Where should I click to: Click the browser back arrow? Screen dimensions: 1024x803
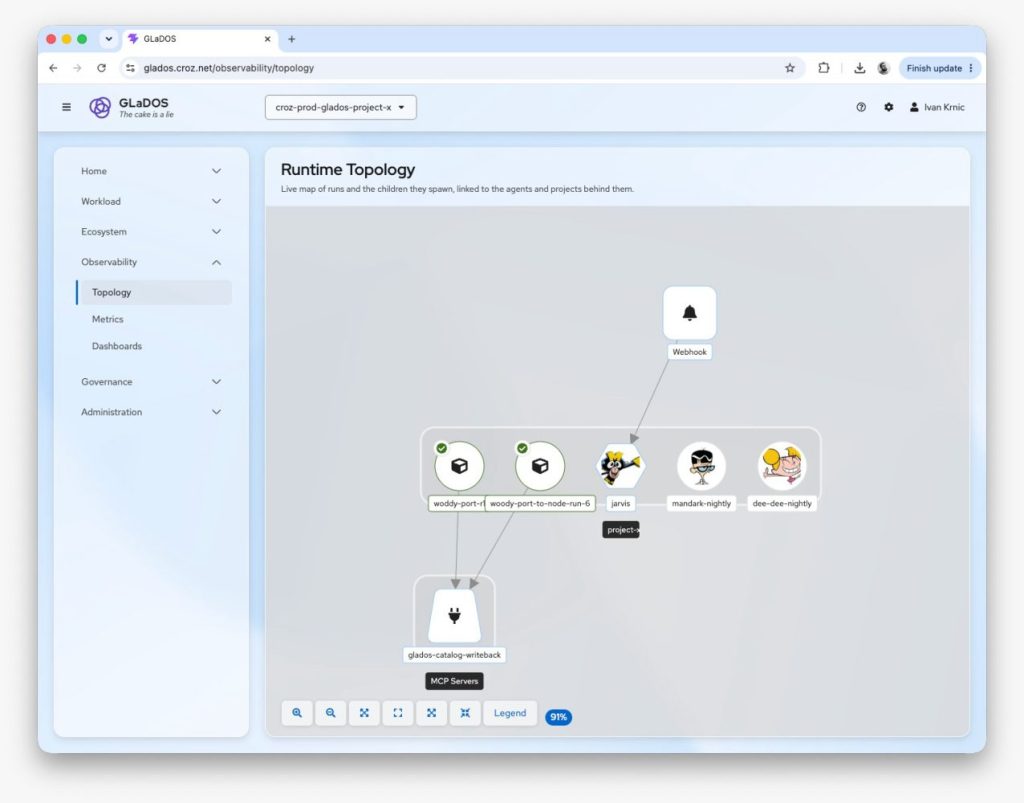[x=54, y=68]
